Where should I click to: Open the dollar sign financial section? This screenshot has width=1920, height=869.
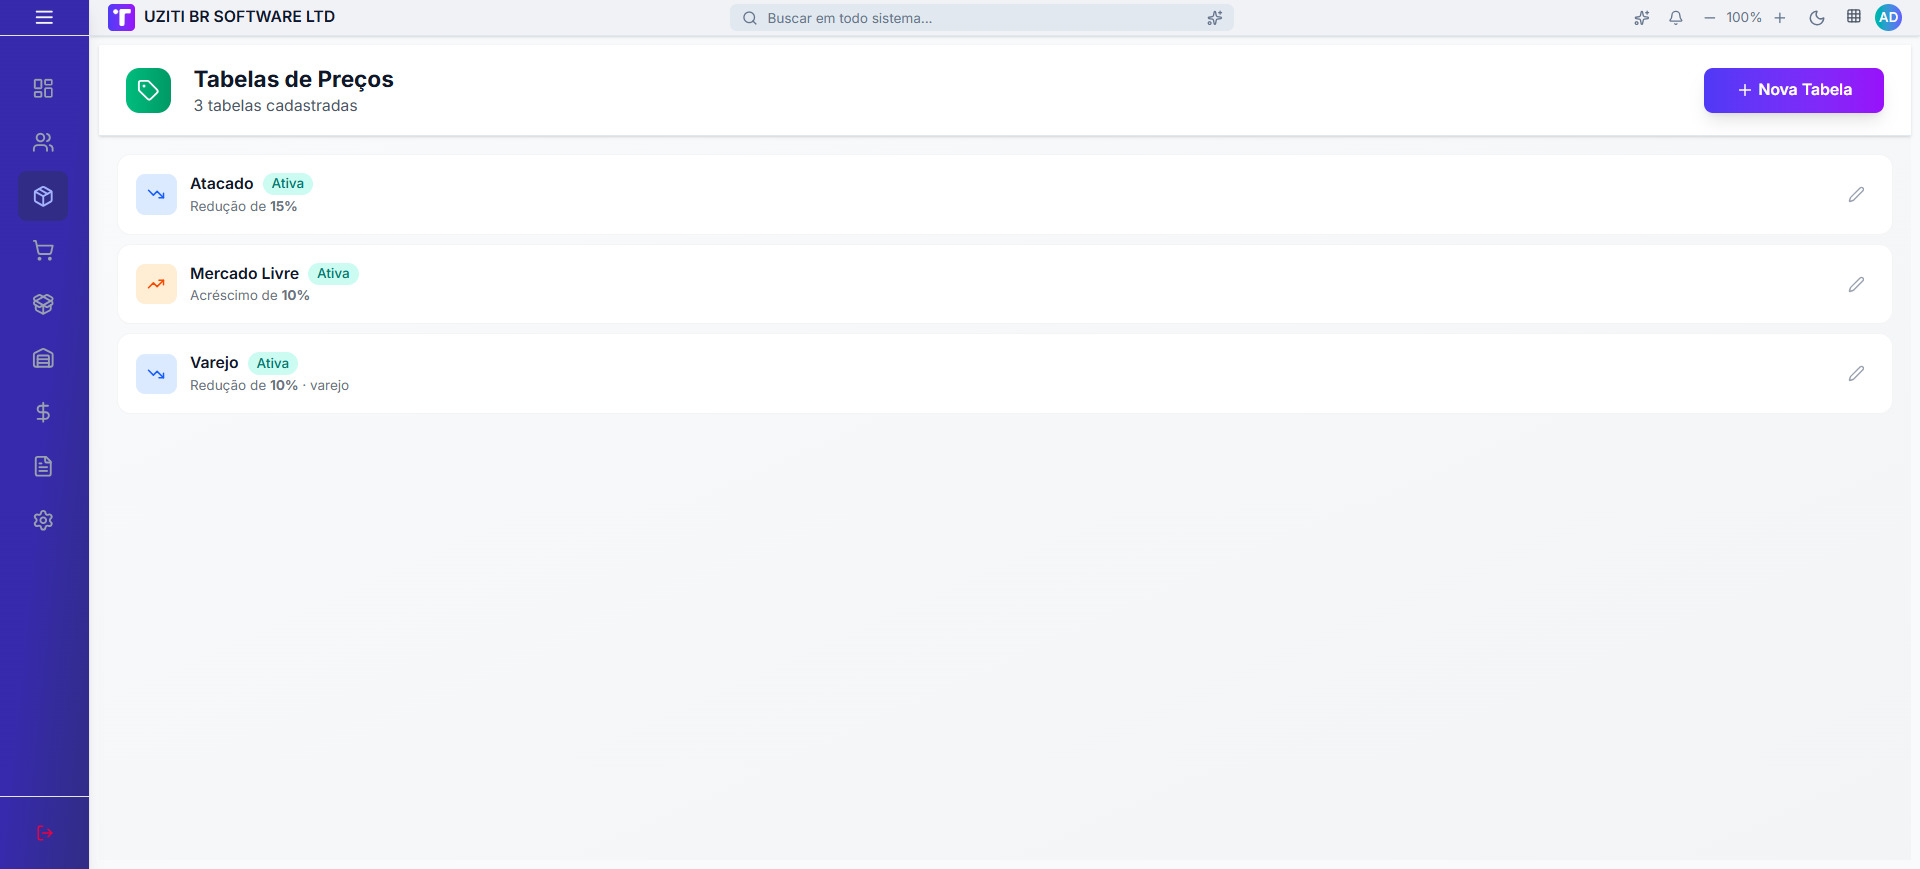(43, 412)
